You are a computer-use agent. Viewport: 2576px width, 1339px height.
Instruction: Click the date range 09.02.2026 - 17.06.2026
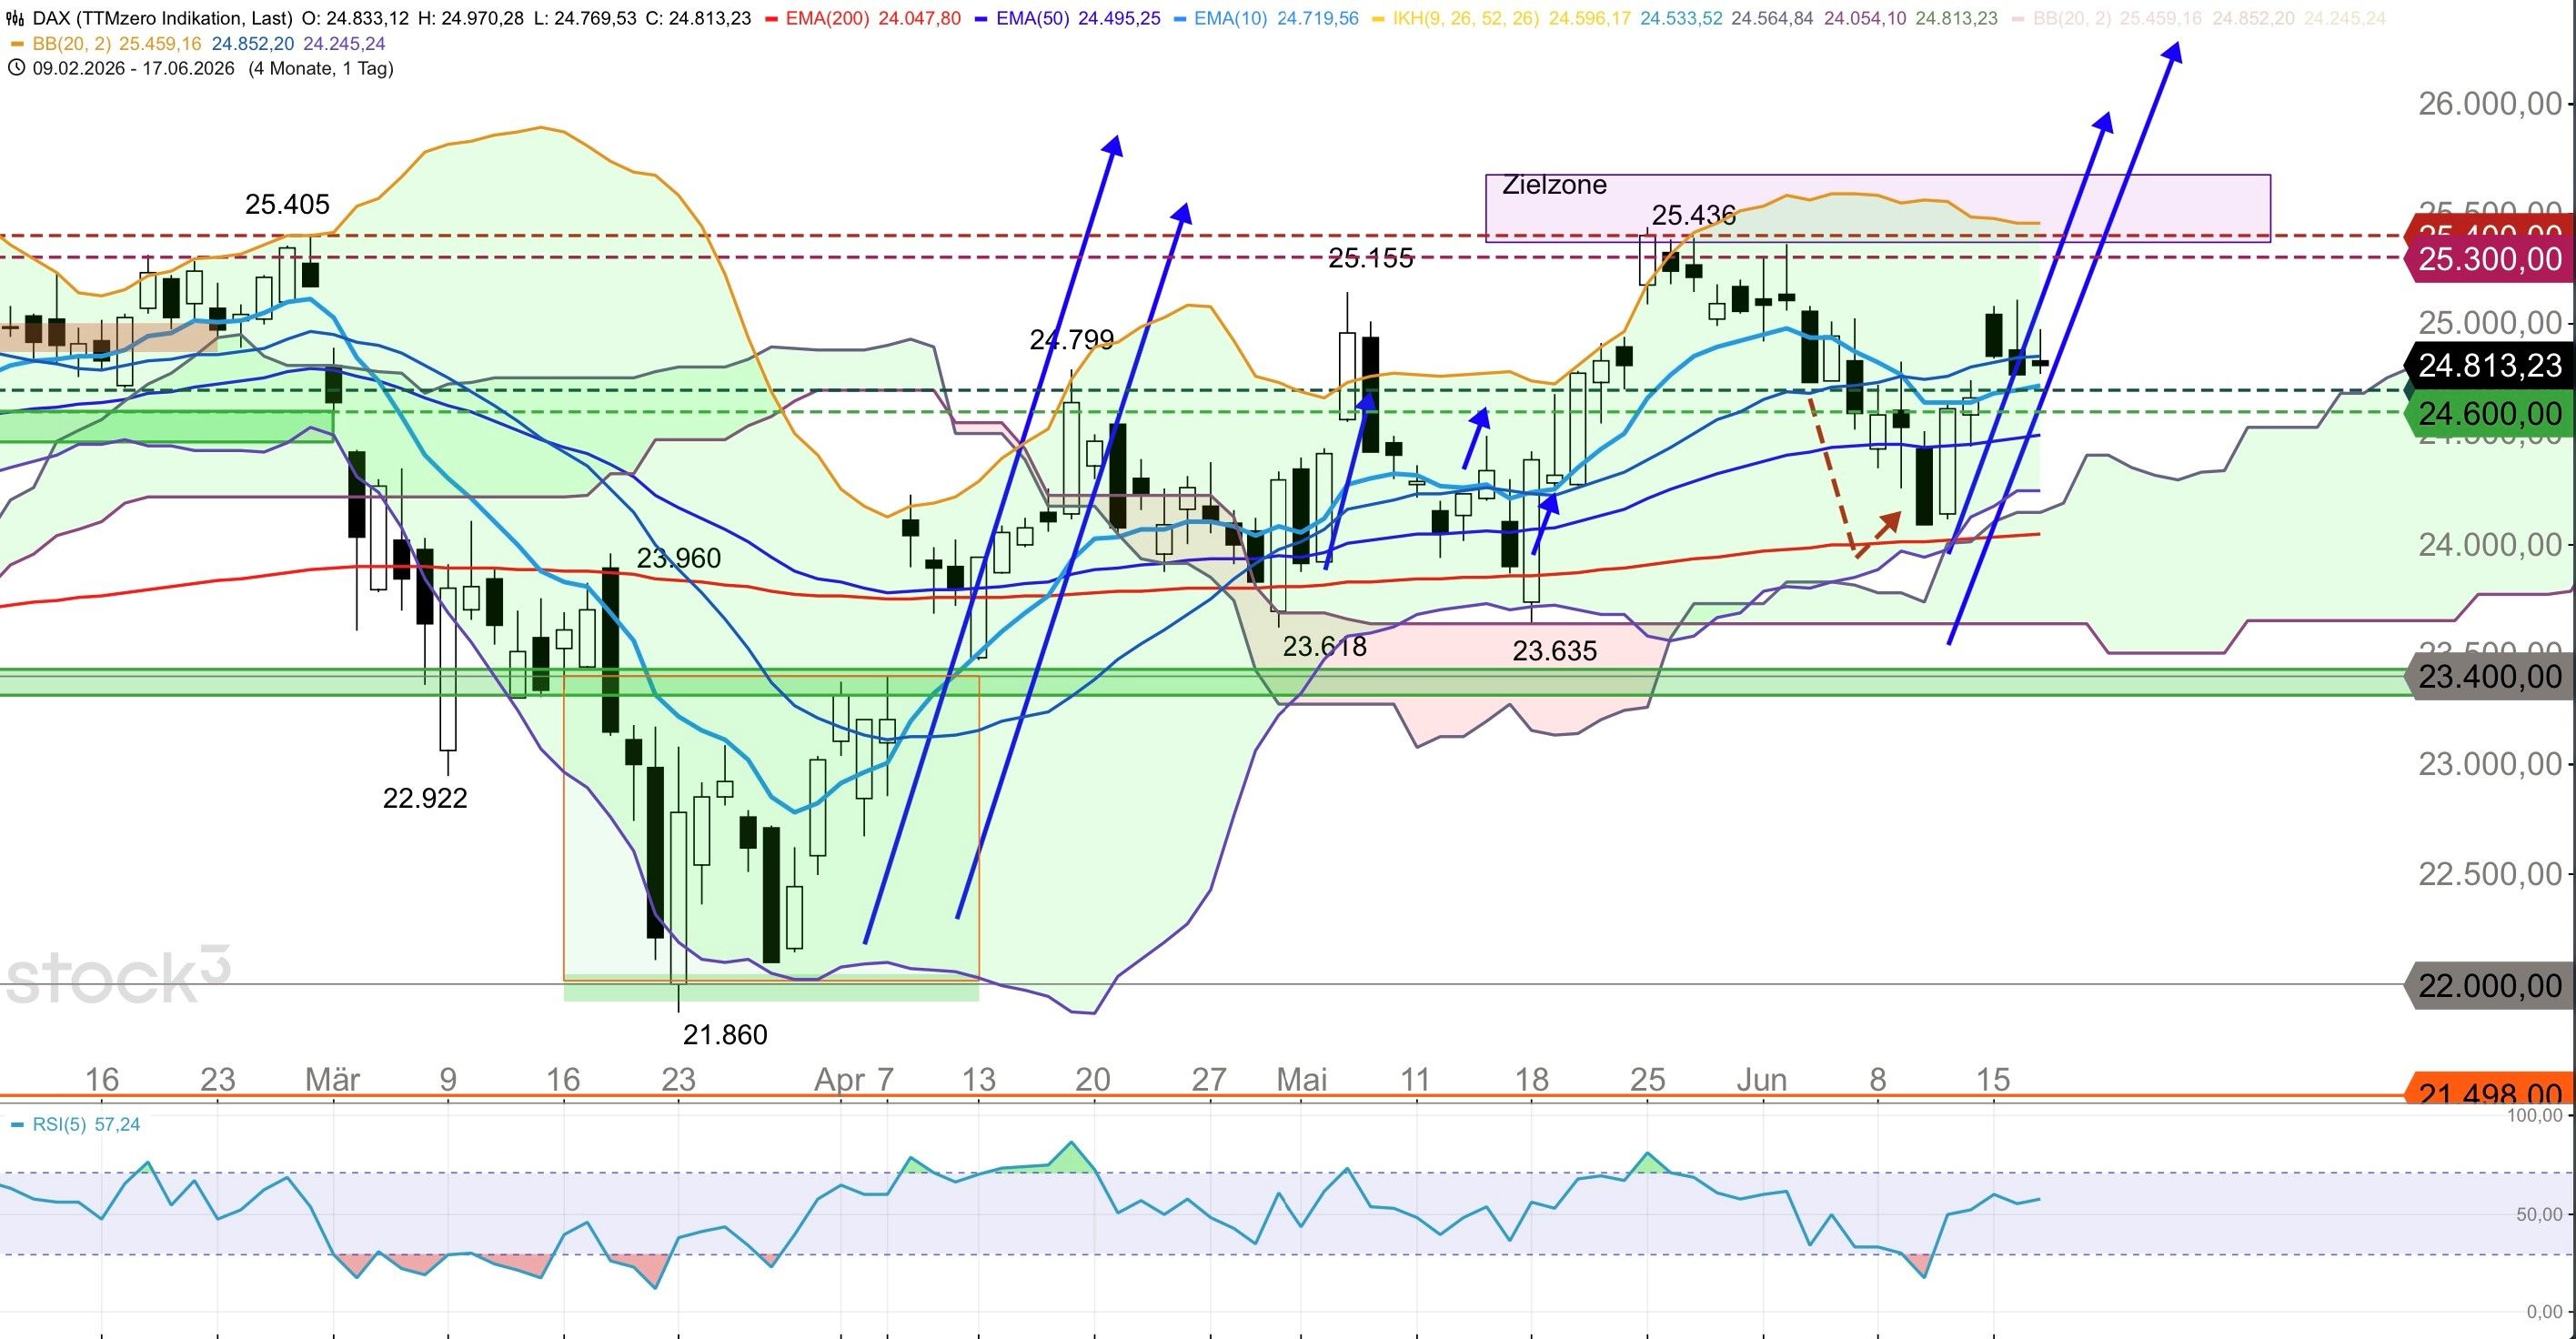tap(133, 68)
